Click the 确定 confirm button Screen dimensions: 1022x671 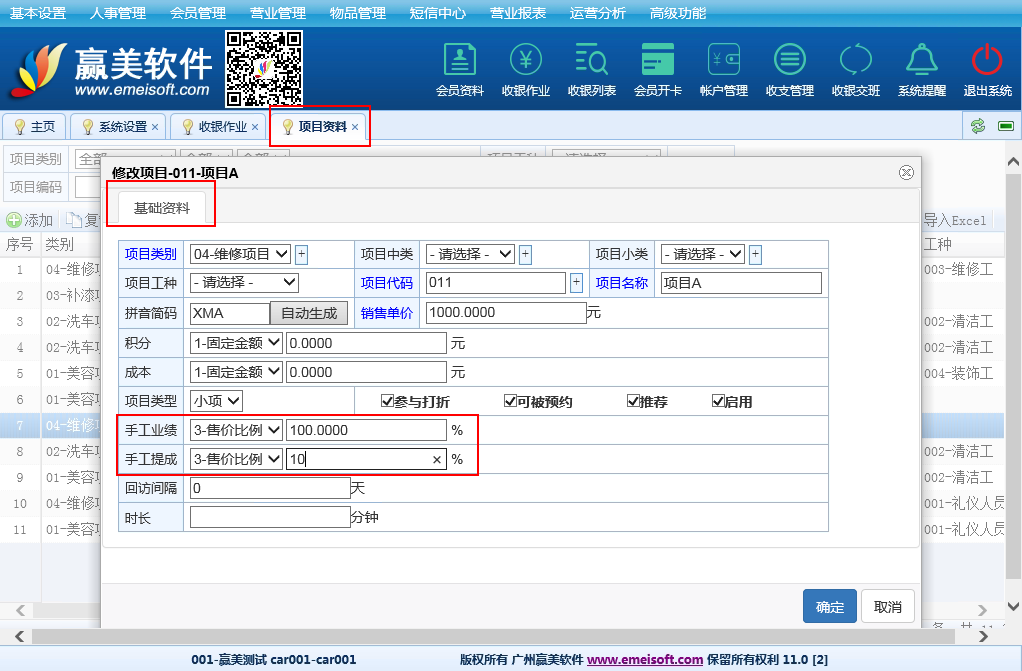829,607
